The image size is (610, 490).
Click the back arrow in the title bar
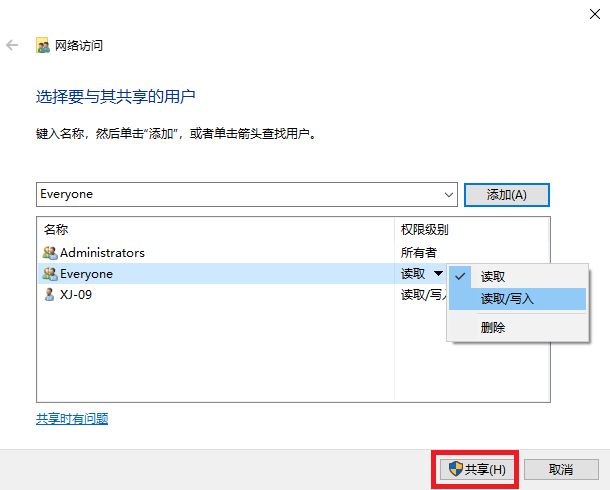(x=13, y=46)
